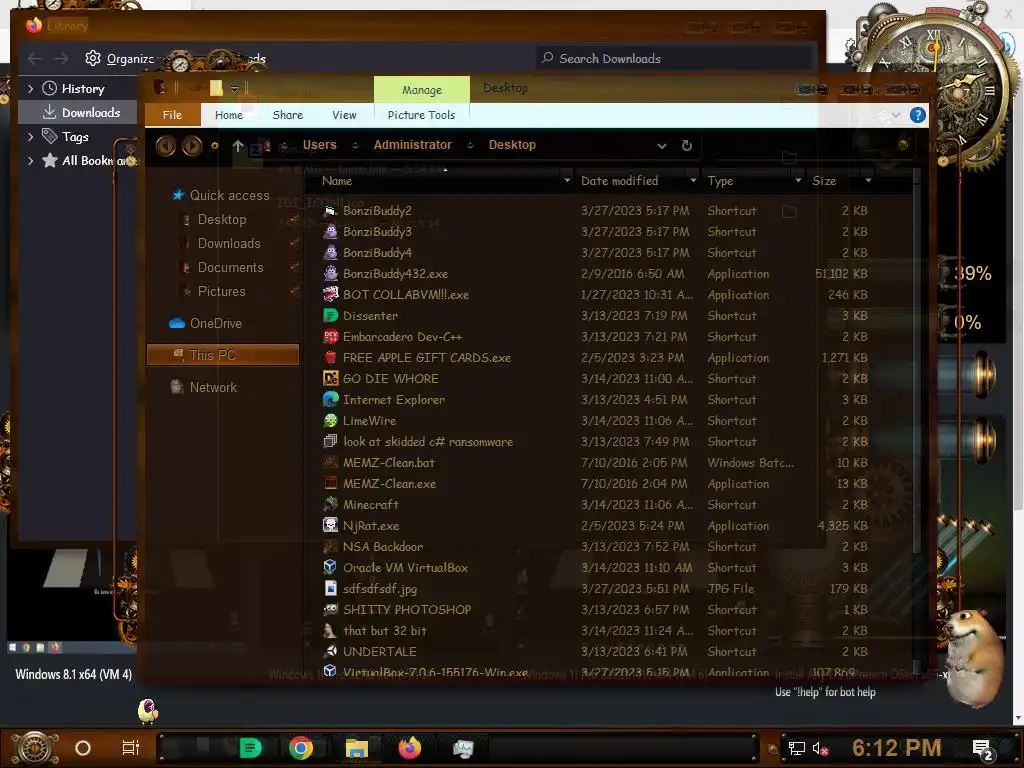Expand All Bookmarks in Library sidebar
This screenshot has width=1024, height=768.
(x=30, y=161)
